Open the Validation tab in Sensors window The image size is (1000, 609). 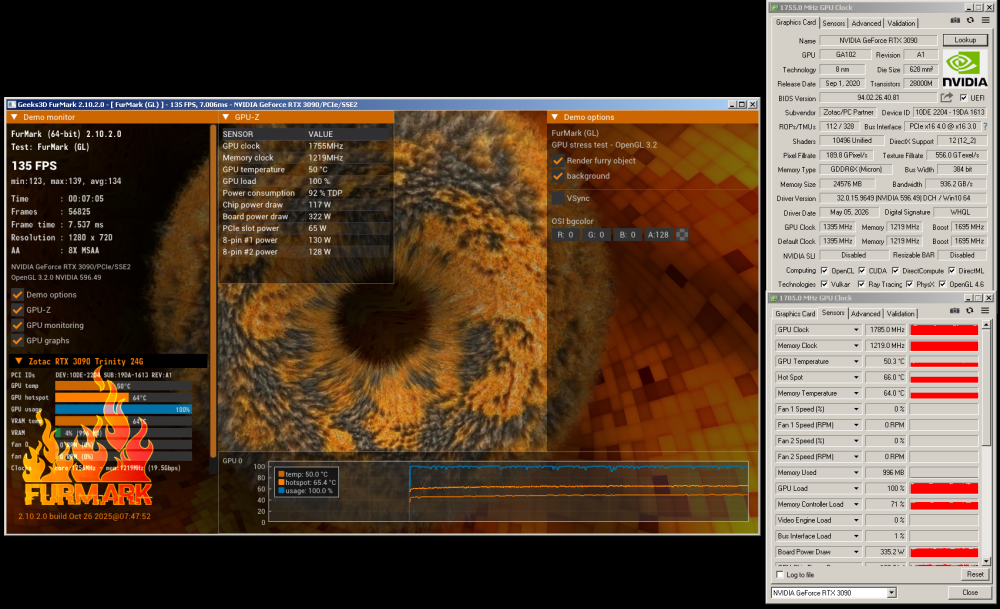tap(900, 314)
